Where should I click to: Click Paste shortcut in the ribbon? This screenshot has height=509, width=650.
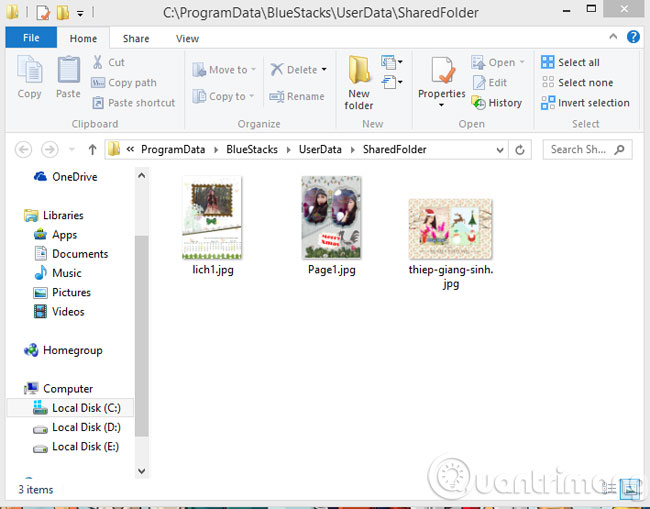tap(133, 102)
